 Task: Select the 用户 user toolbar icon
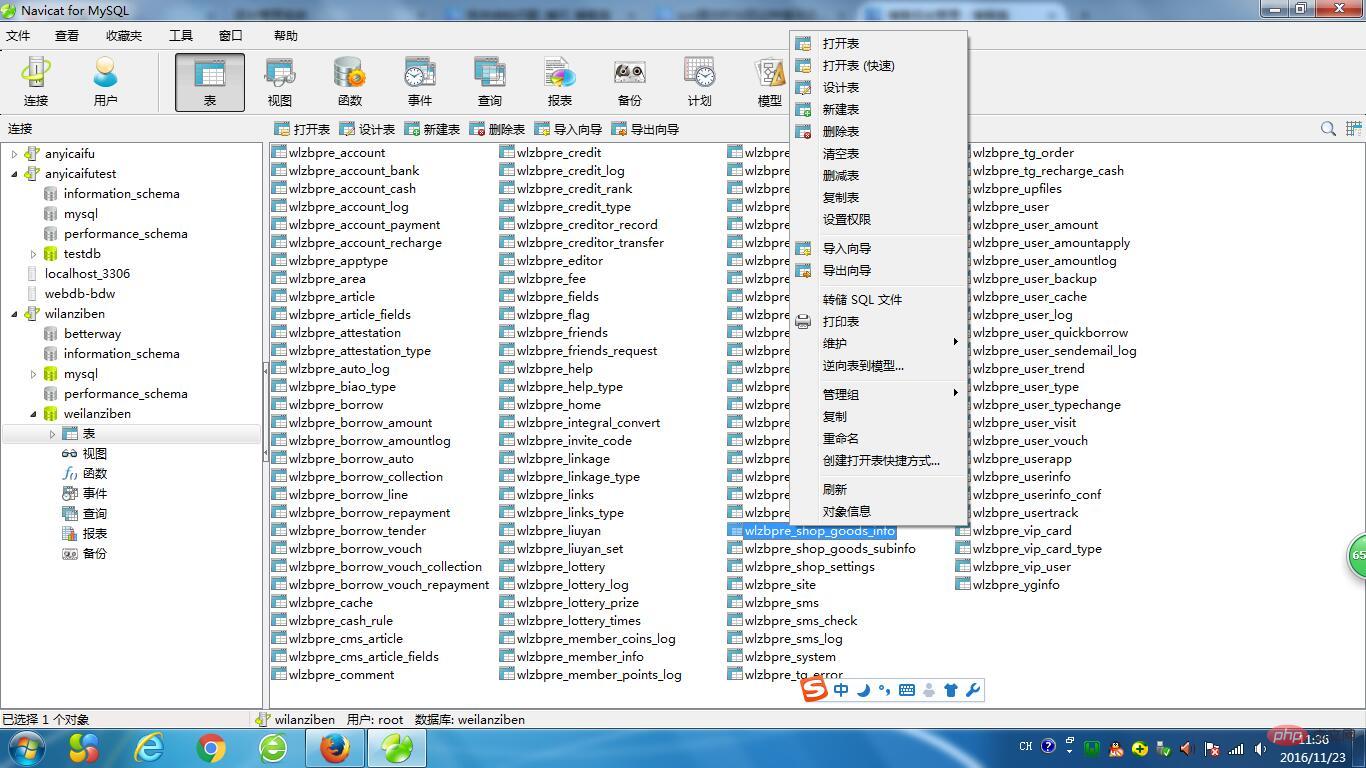[105, 81]
